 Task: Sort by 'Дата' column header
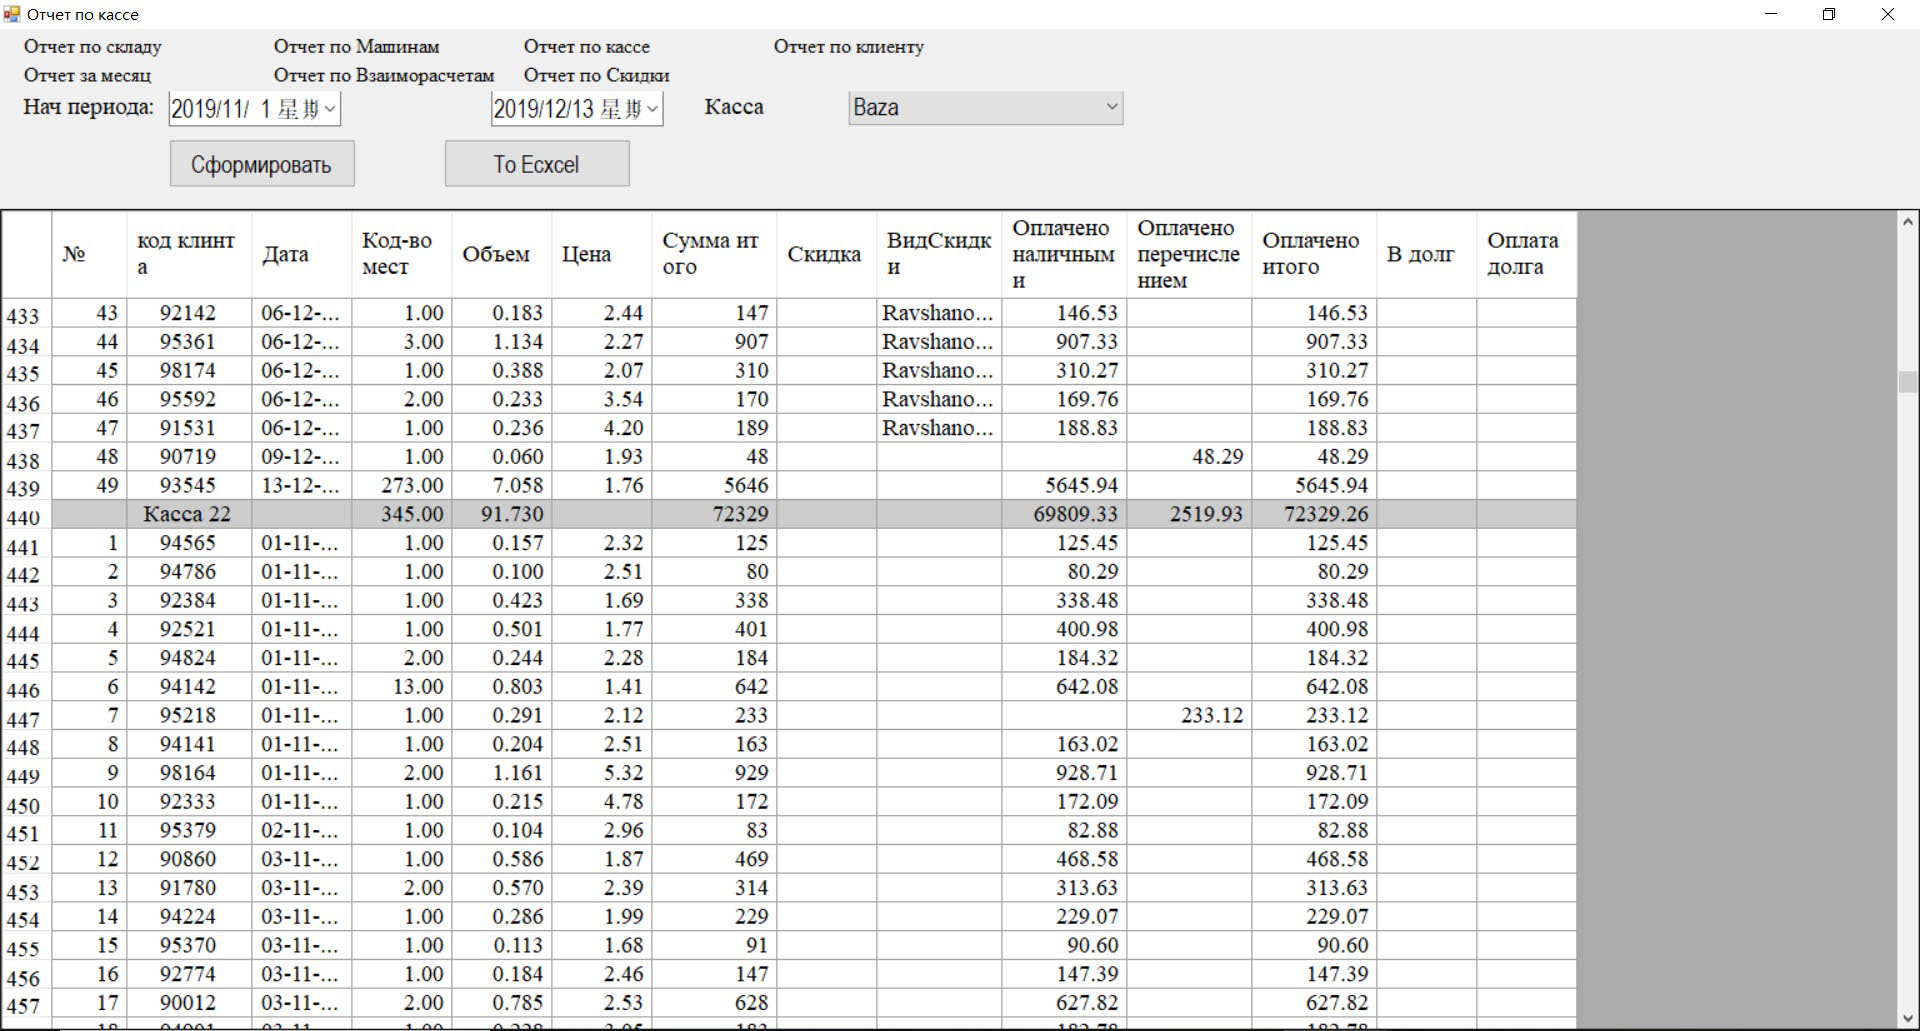click(x=300, y=254)
